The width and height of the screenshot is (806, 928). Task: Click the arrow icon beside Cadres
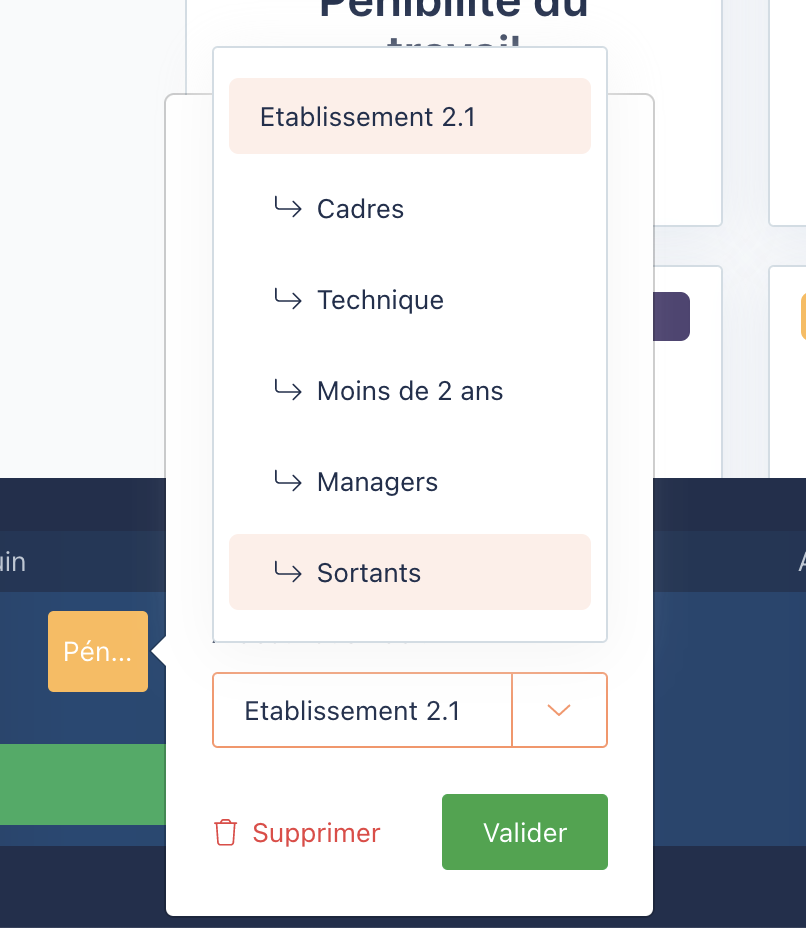288,208
